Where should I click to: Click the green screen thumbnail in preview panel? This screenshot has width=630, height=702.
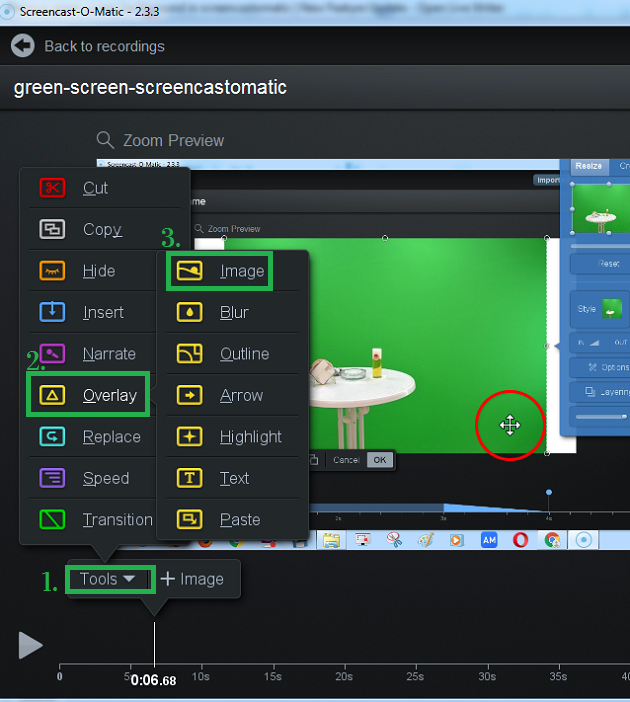[x=601, y=209]
